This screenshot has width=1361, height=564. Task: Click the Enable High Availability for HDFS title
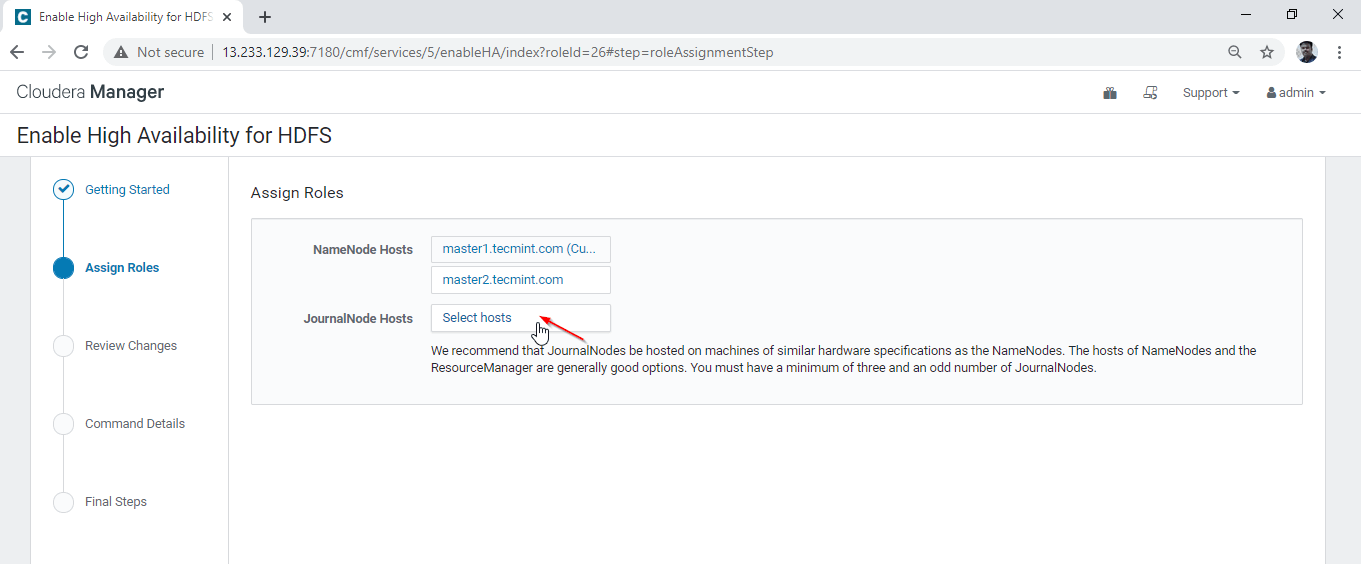[x=174, y=135]
